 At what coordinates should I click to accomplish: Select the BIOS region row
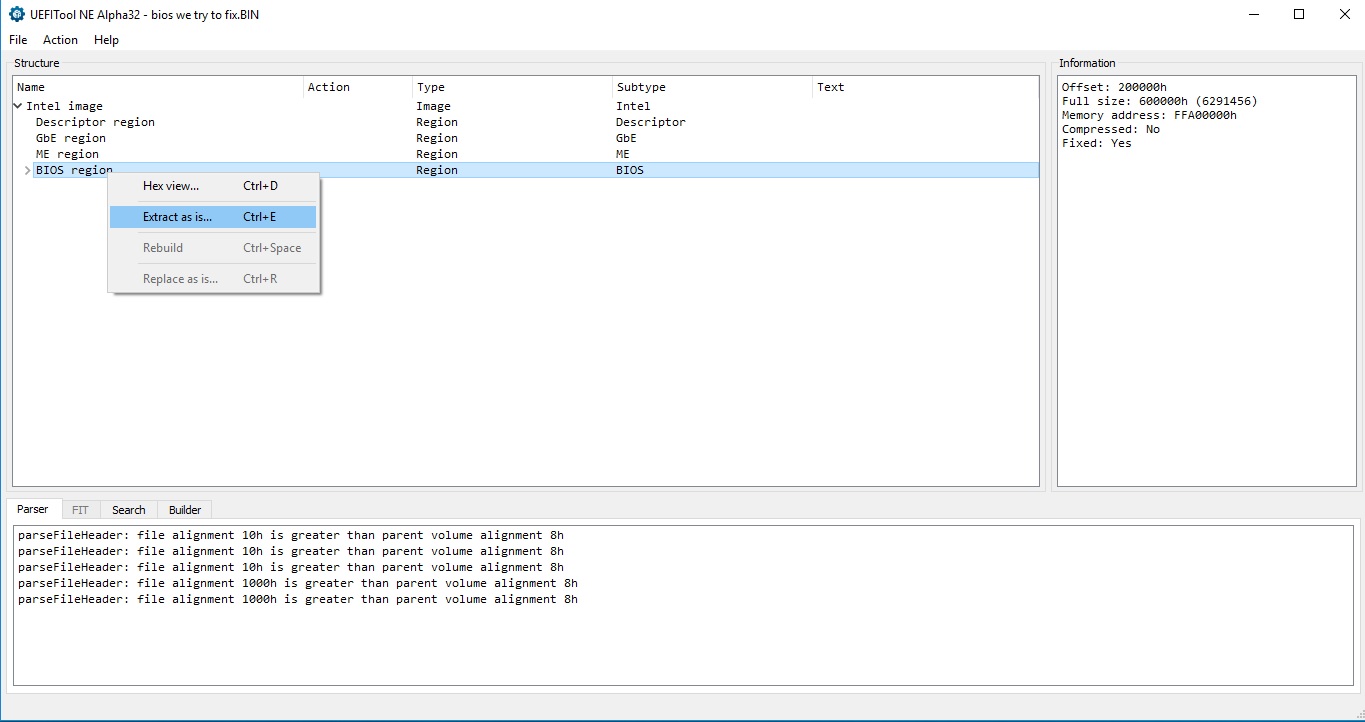(526, 170)
